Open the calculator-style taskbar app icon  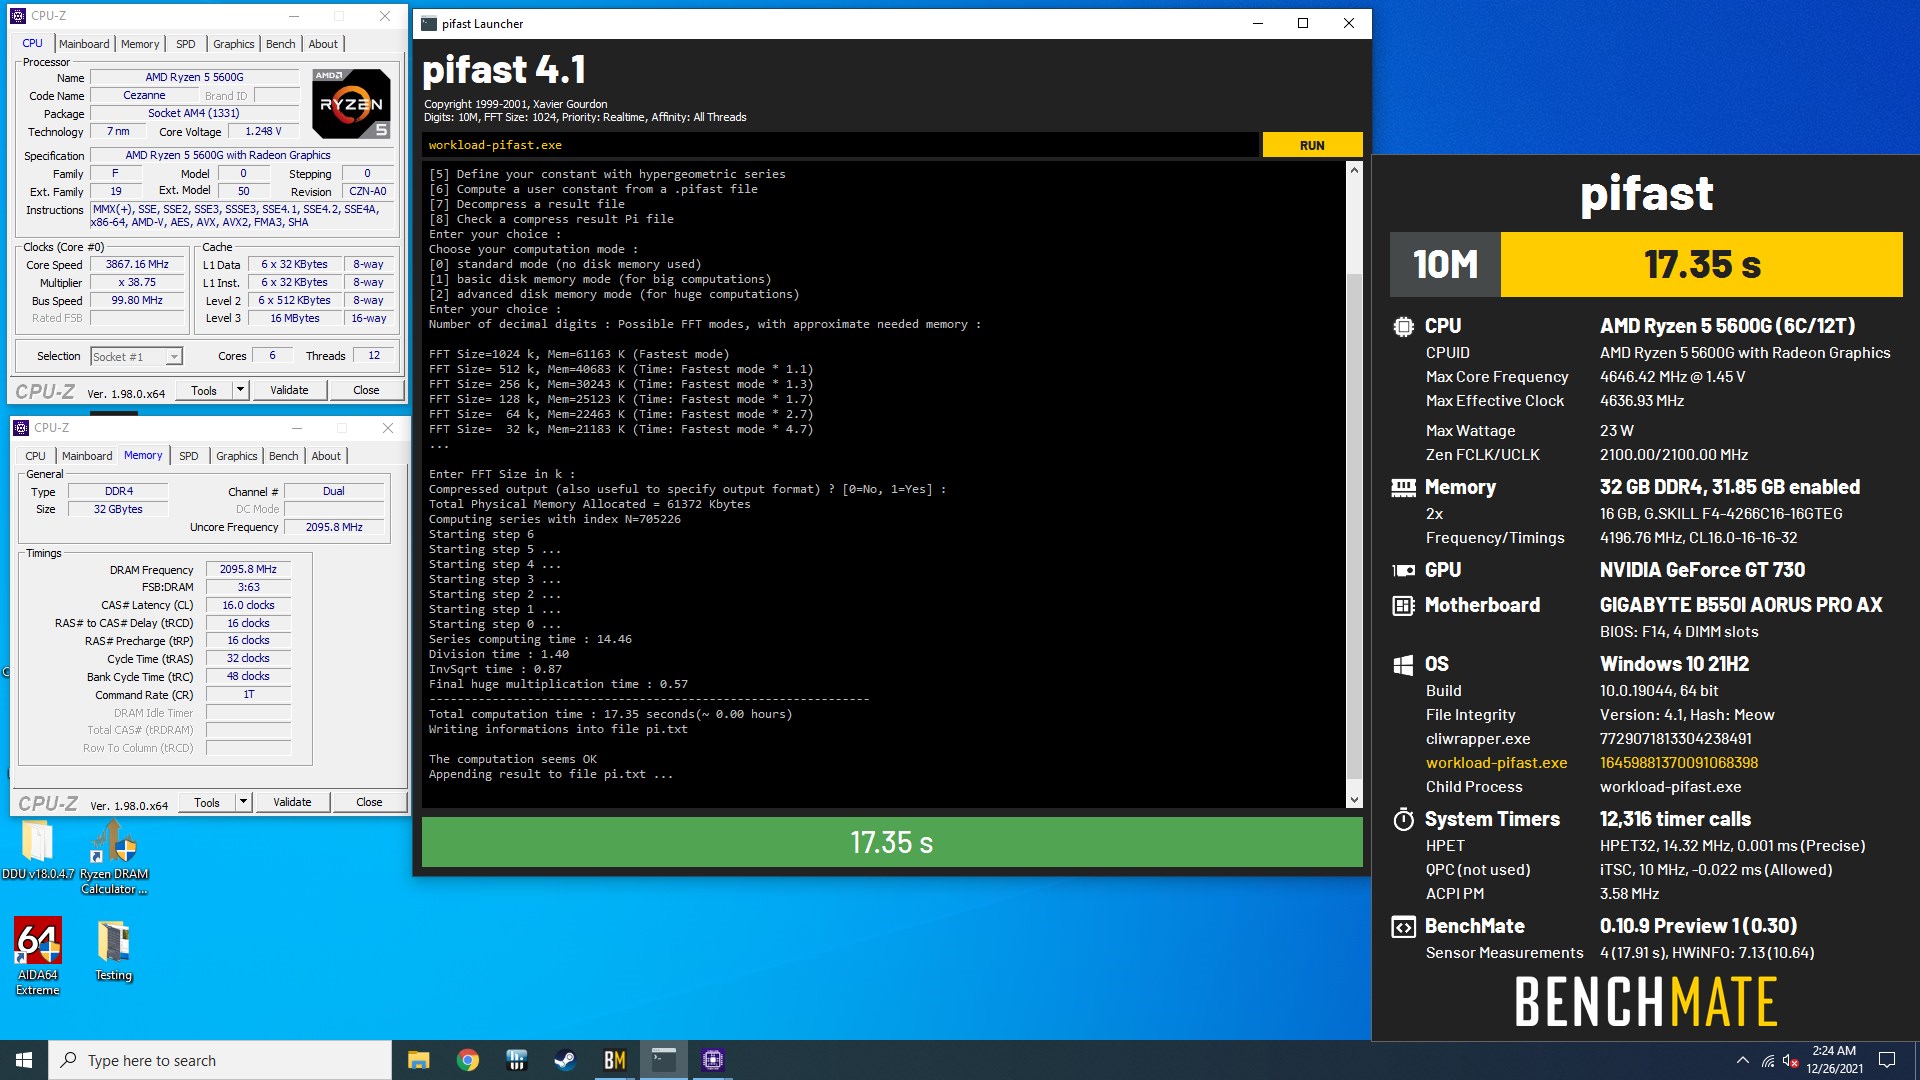pos(516,1060)
